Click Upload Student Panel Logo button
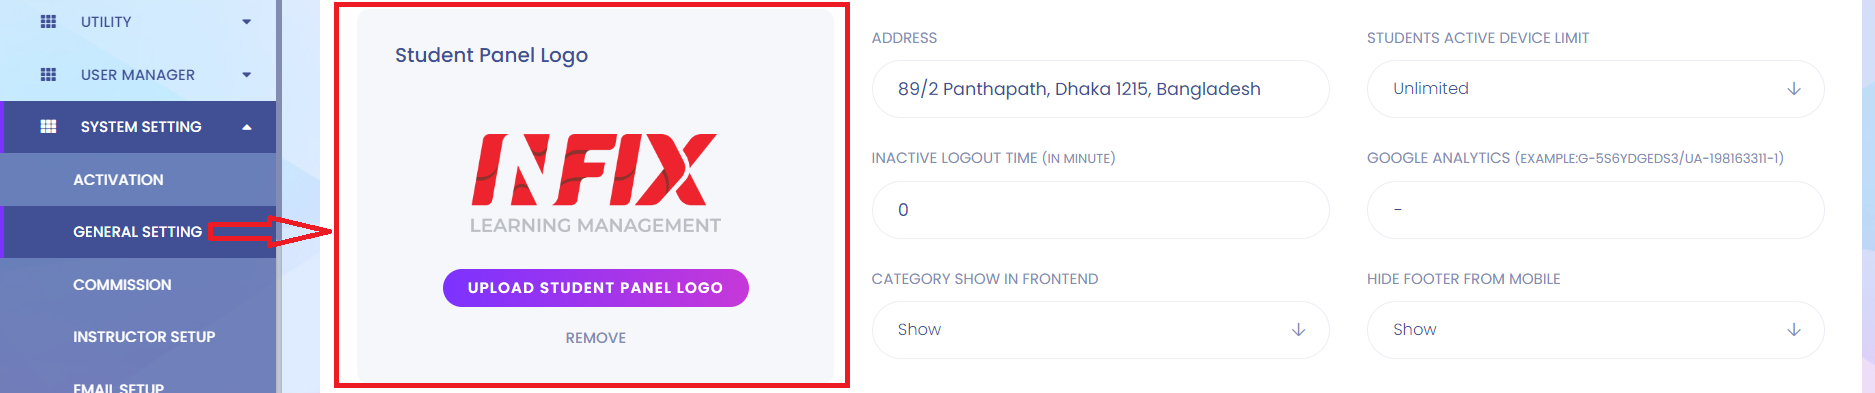The width and height of the screenshot is (1875, 393). tap(596, 288)
